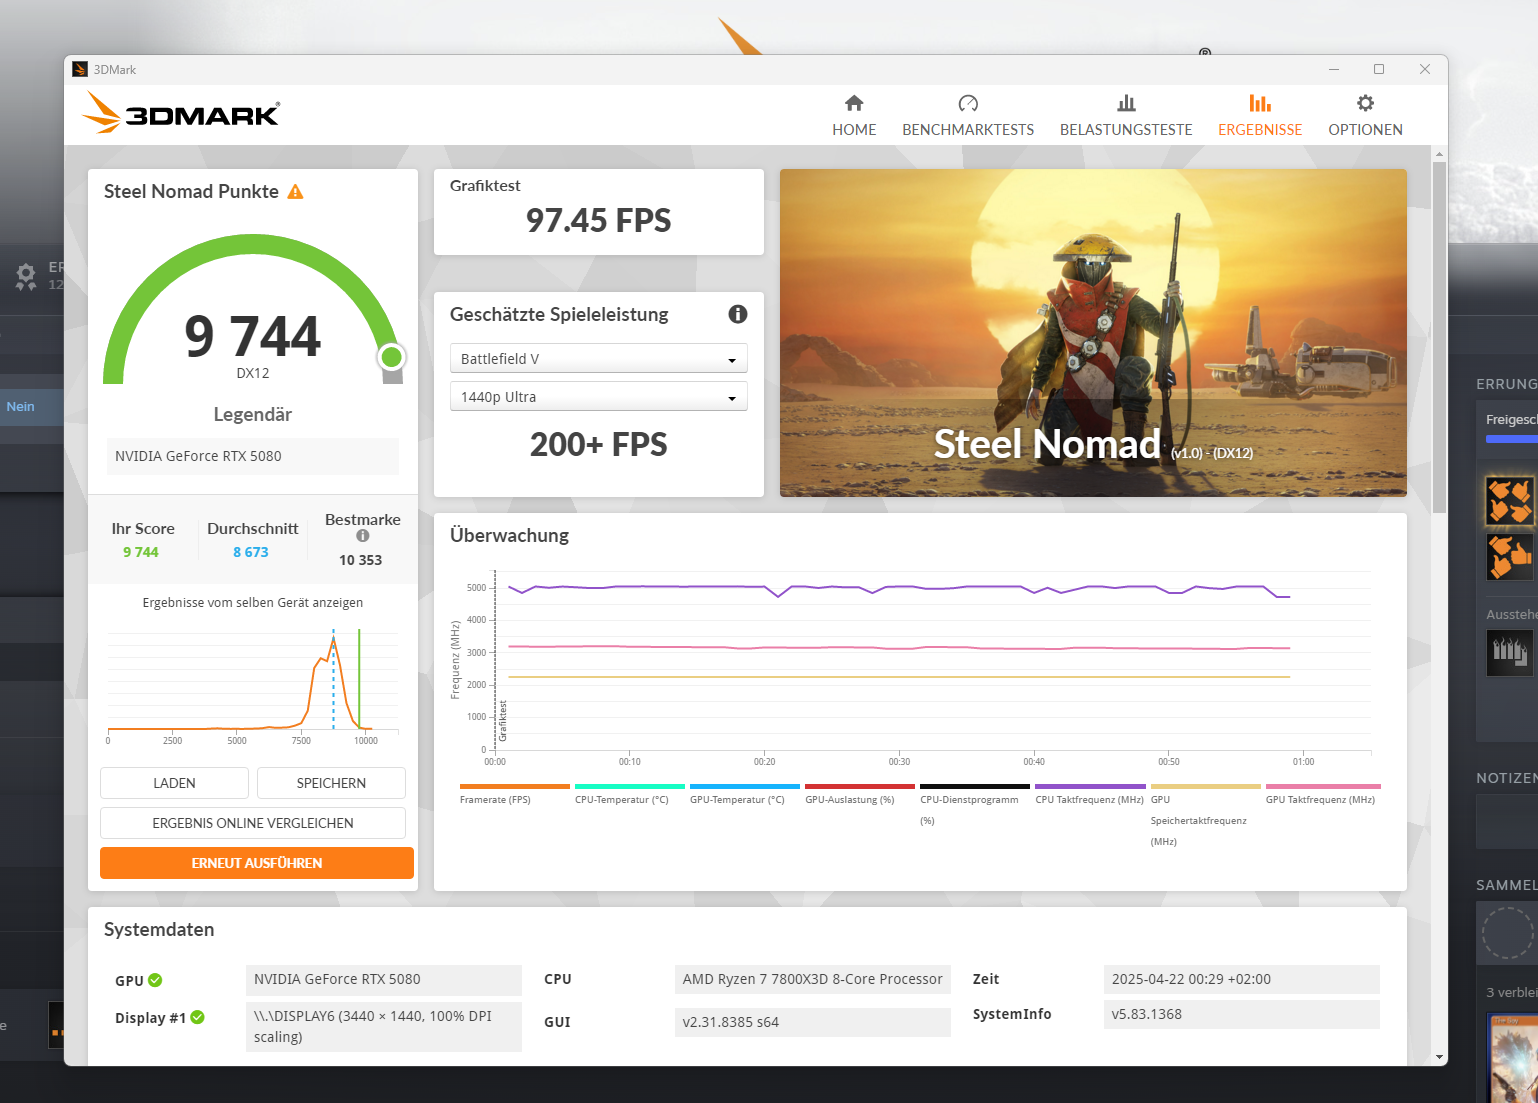Switch to the BELASTUNGSTESTE tab
The width and height of the screenshot is (1538, 1103).
1126,116
